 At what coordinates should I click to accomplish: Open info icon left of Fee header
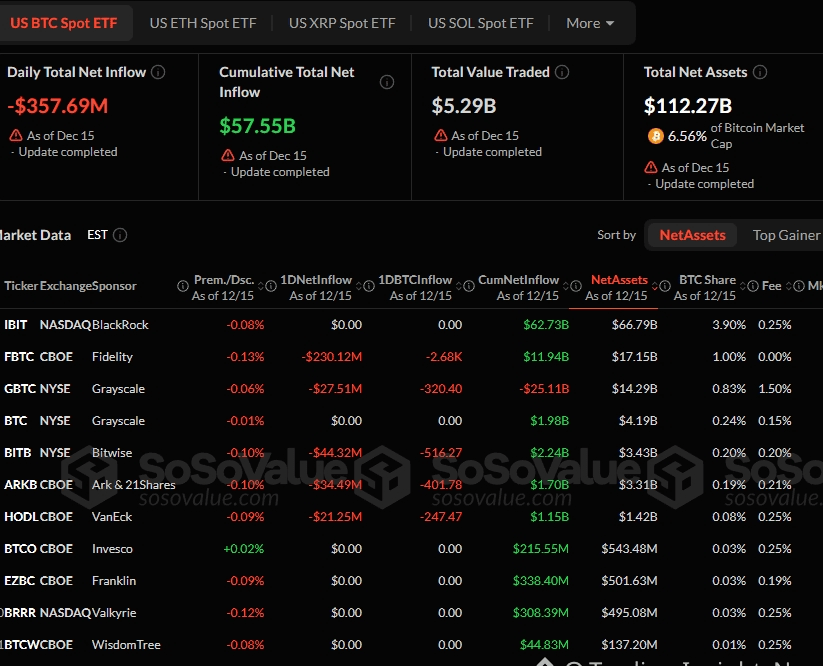753,286
